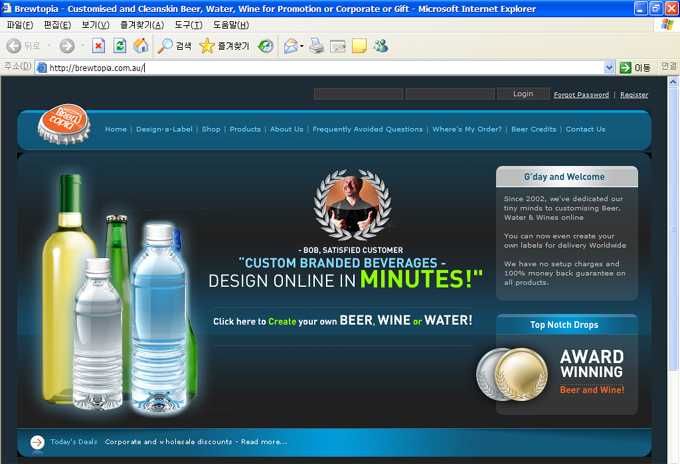Open the 보기(V) menu
The height and width of the screenshot is (464, 680).
pos(95,25)
